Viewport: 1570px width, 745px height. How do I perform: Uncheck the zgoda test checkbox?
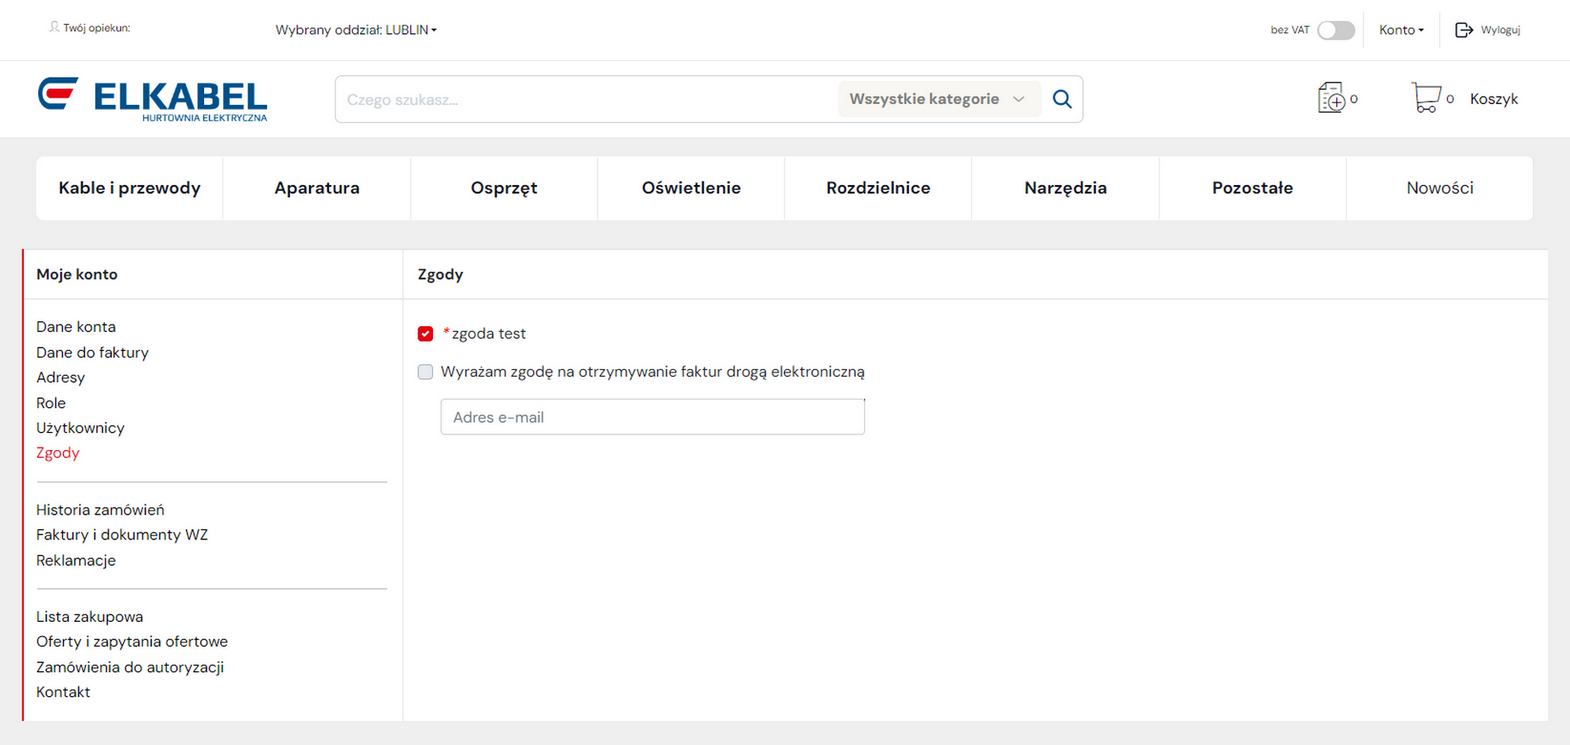pyautogui.click(x=425, y=334)
